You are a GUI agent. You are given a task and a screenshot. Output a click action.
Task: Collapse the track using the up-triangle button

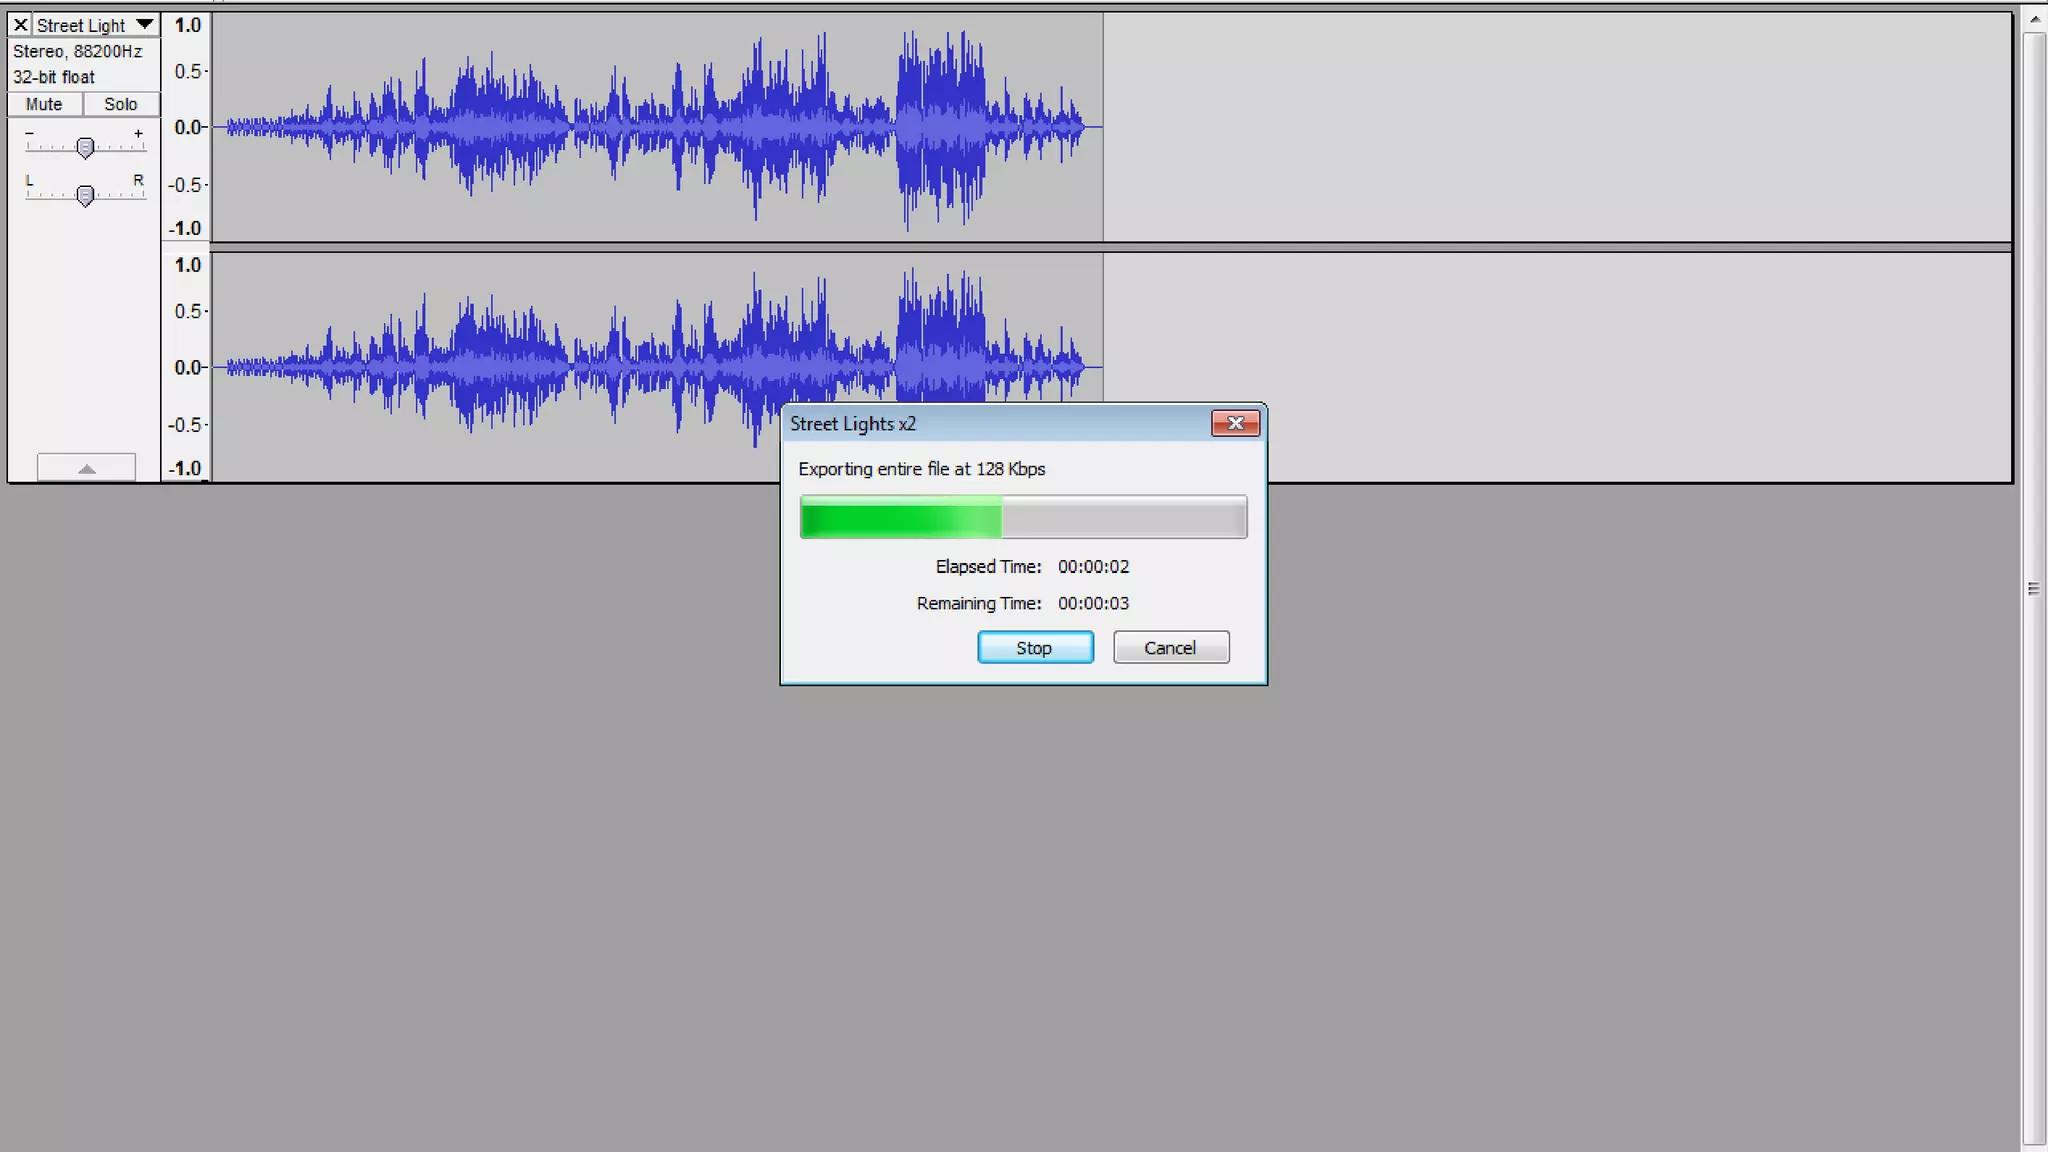click(x=86, y=468)
